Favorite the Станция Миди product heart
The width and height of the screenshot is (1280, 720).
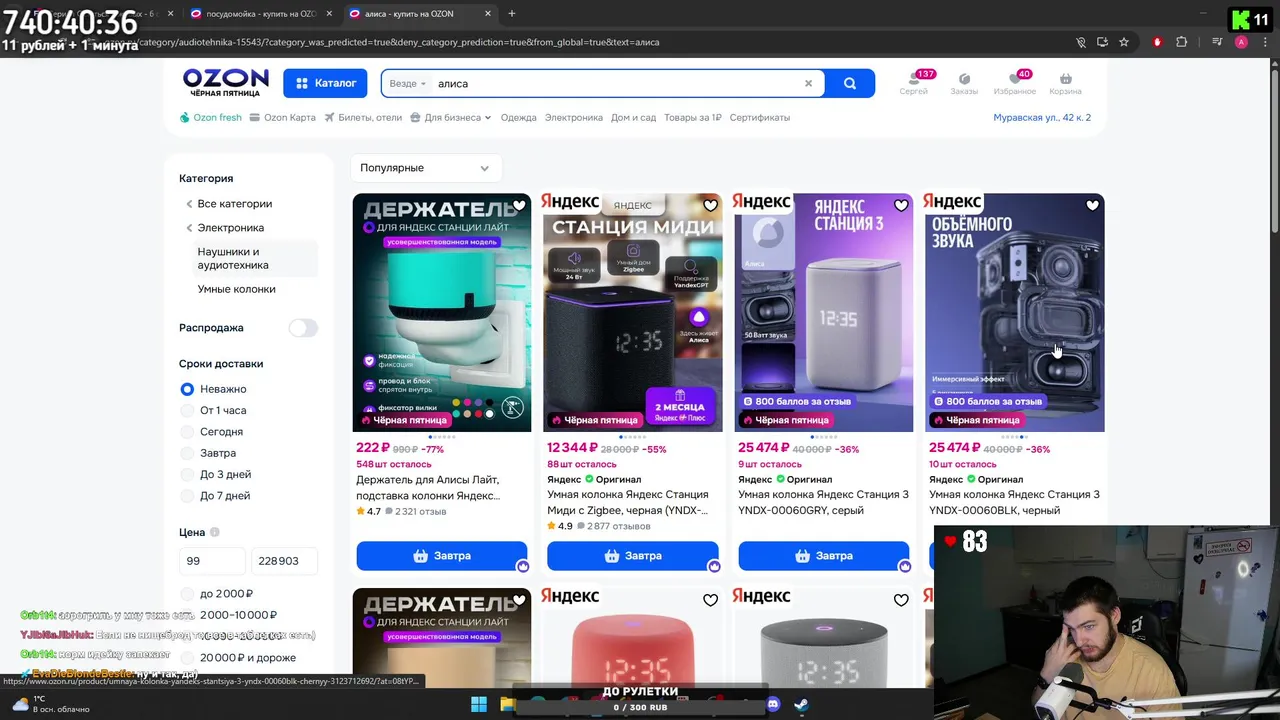710,206
